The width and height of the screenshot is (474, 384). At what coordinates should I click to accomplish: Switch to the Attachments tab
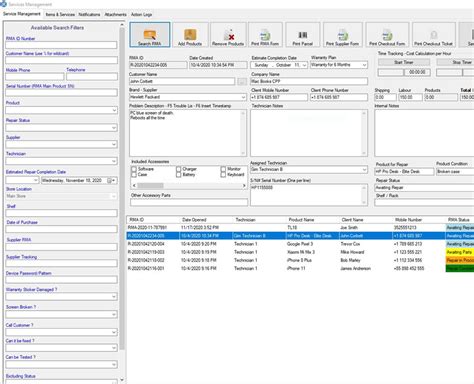tap(115, 14)
